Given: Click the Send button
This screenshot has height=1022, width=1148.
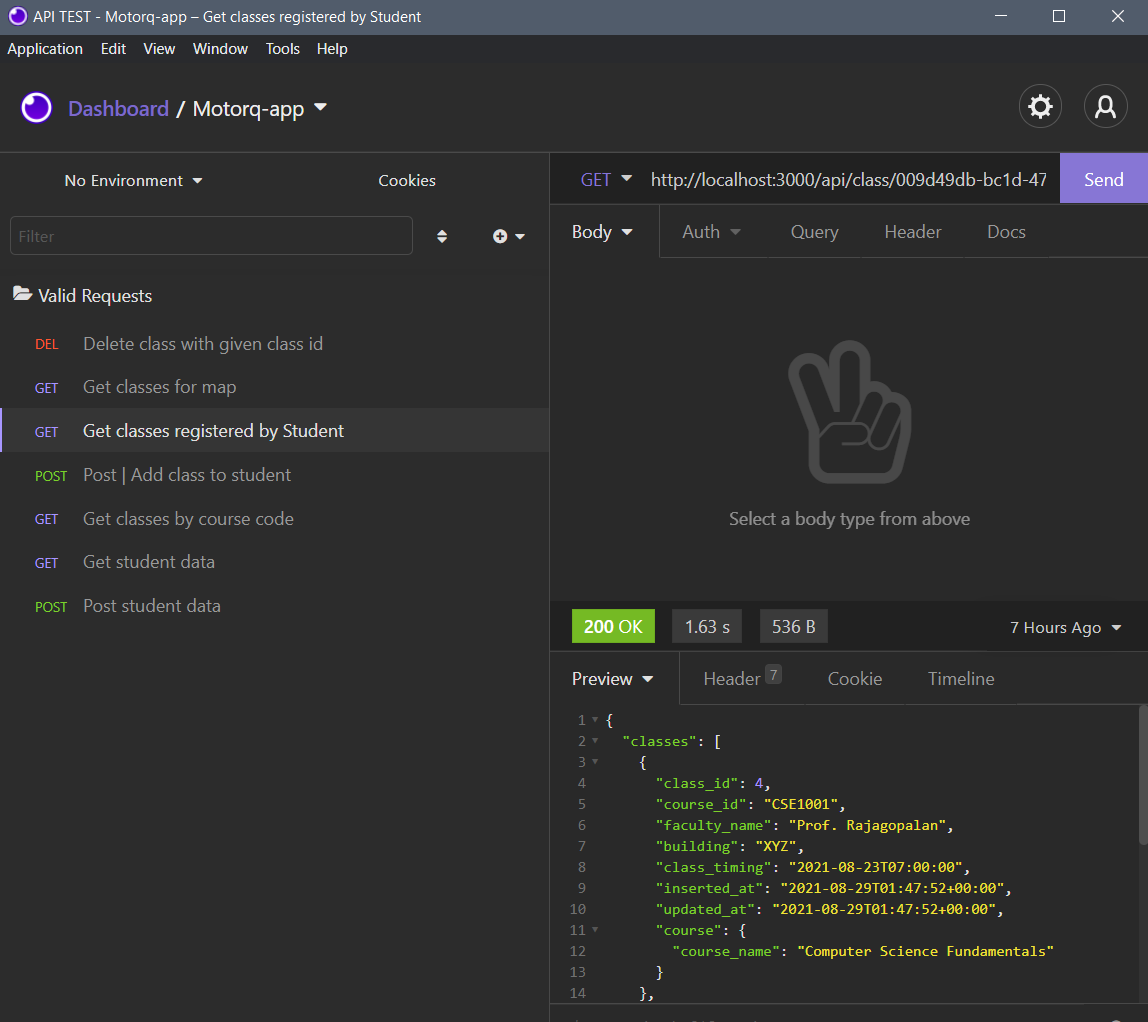Looking at the screenshot, I should pyautogui.click(x=1103, y=179).
